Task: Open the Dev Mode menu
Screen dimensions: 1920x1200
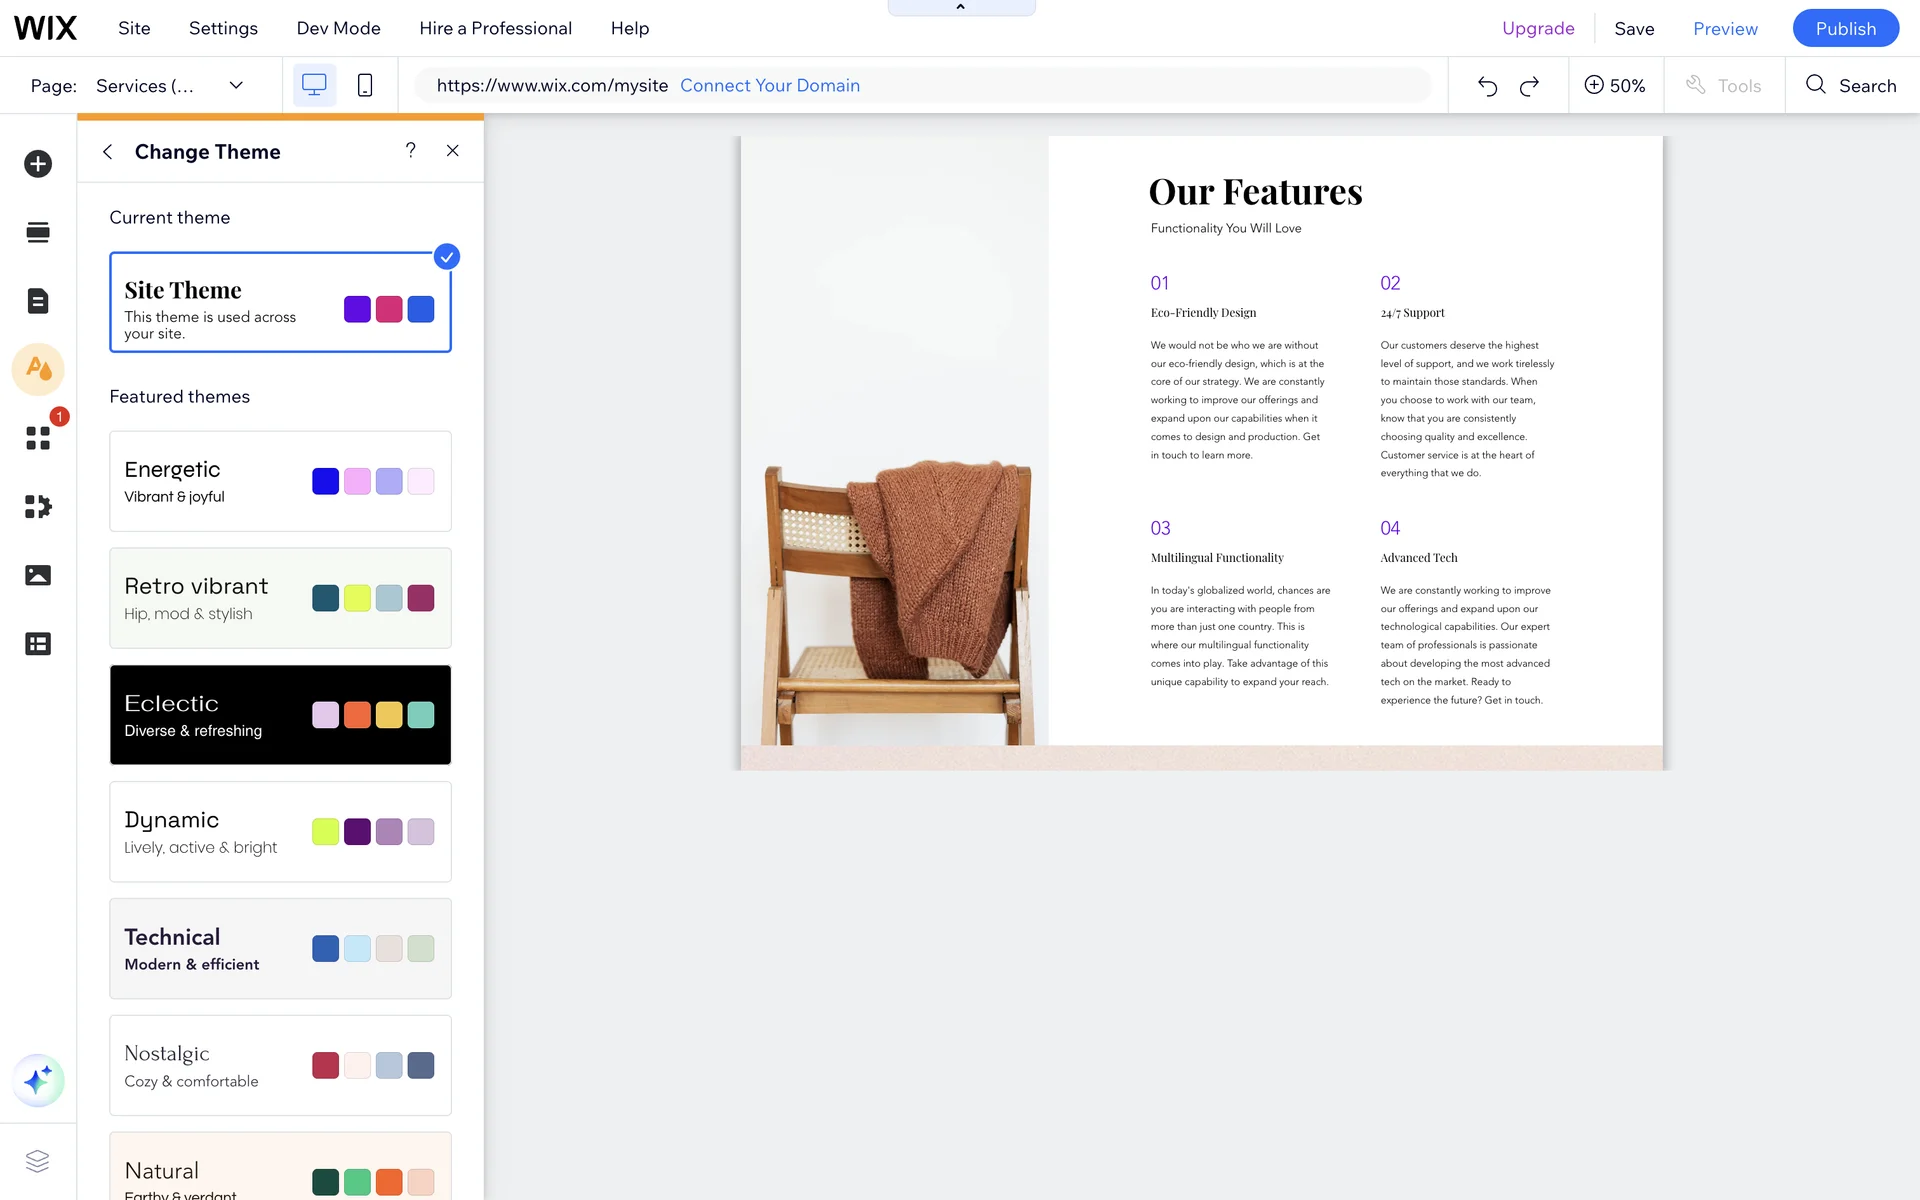Action: coord(338,28)
